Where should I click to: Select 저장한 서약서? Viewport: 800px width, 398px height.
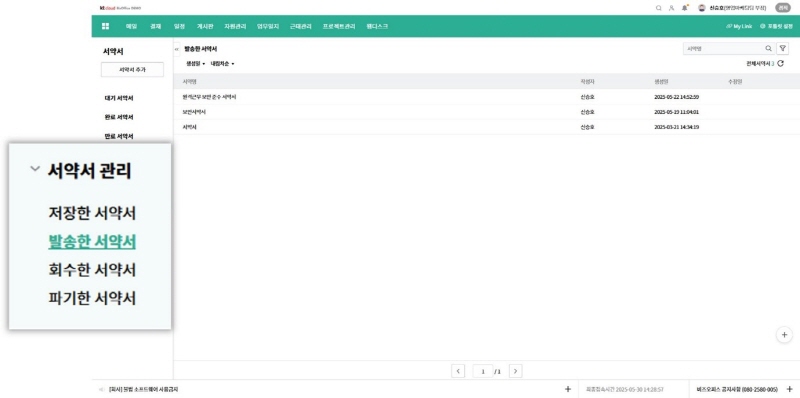pos(92,213)
